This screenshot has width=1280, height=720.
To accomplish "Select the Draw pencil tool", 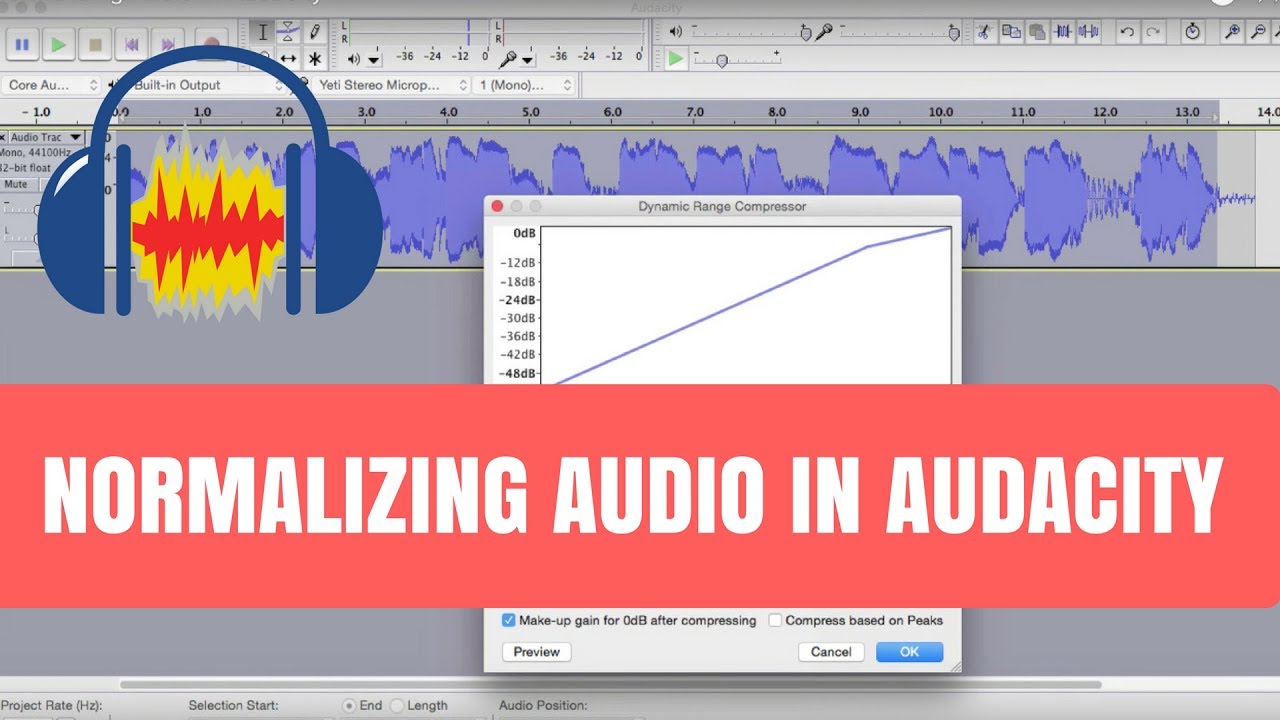I will click(x=314, y=32).
